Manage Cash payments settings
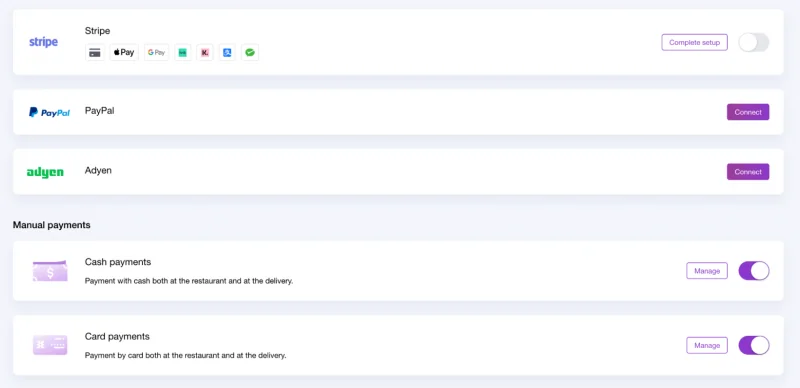 (707, 271)
